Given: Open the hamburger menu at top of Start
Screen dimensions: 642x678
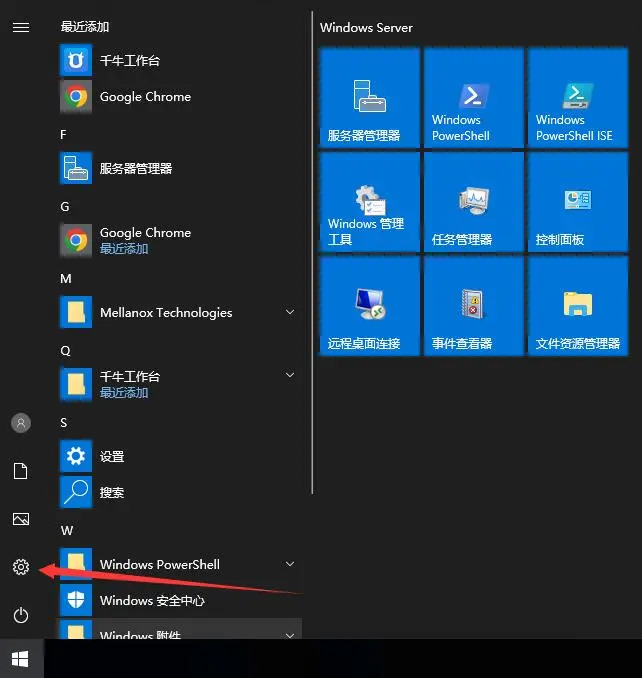Looking at the screenshot, I should point(20,27).
